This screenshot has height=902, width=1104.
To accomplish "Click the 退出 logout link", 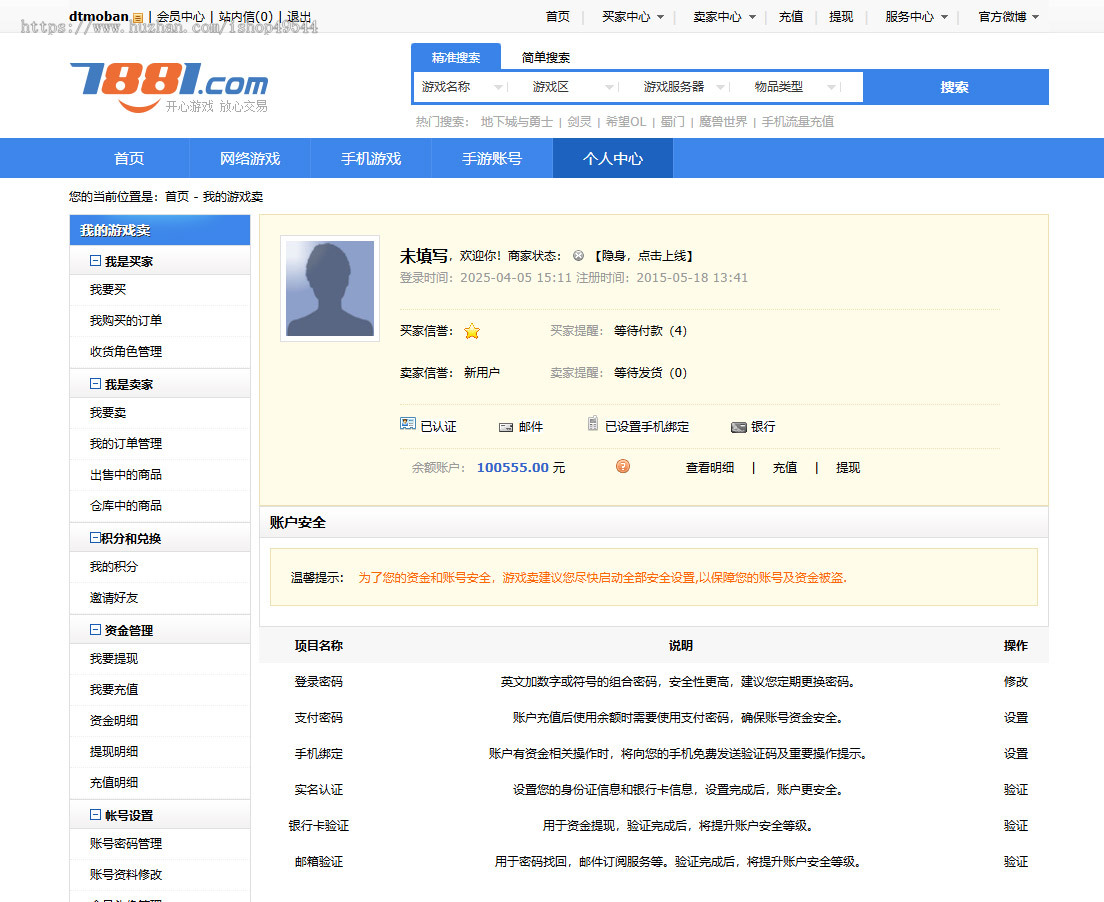I will click(299, 16).
